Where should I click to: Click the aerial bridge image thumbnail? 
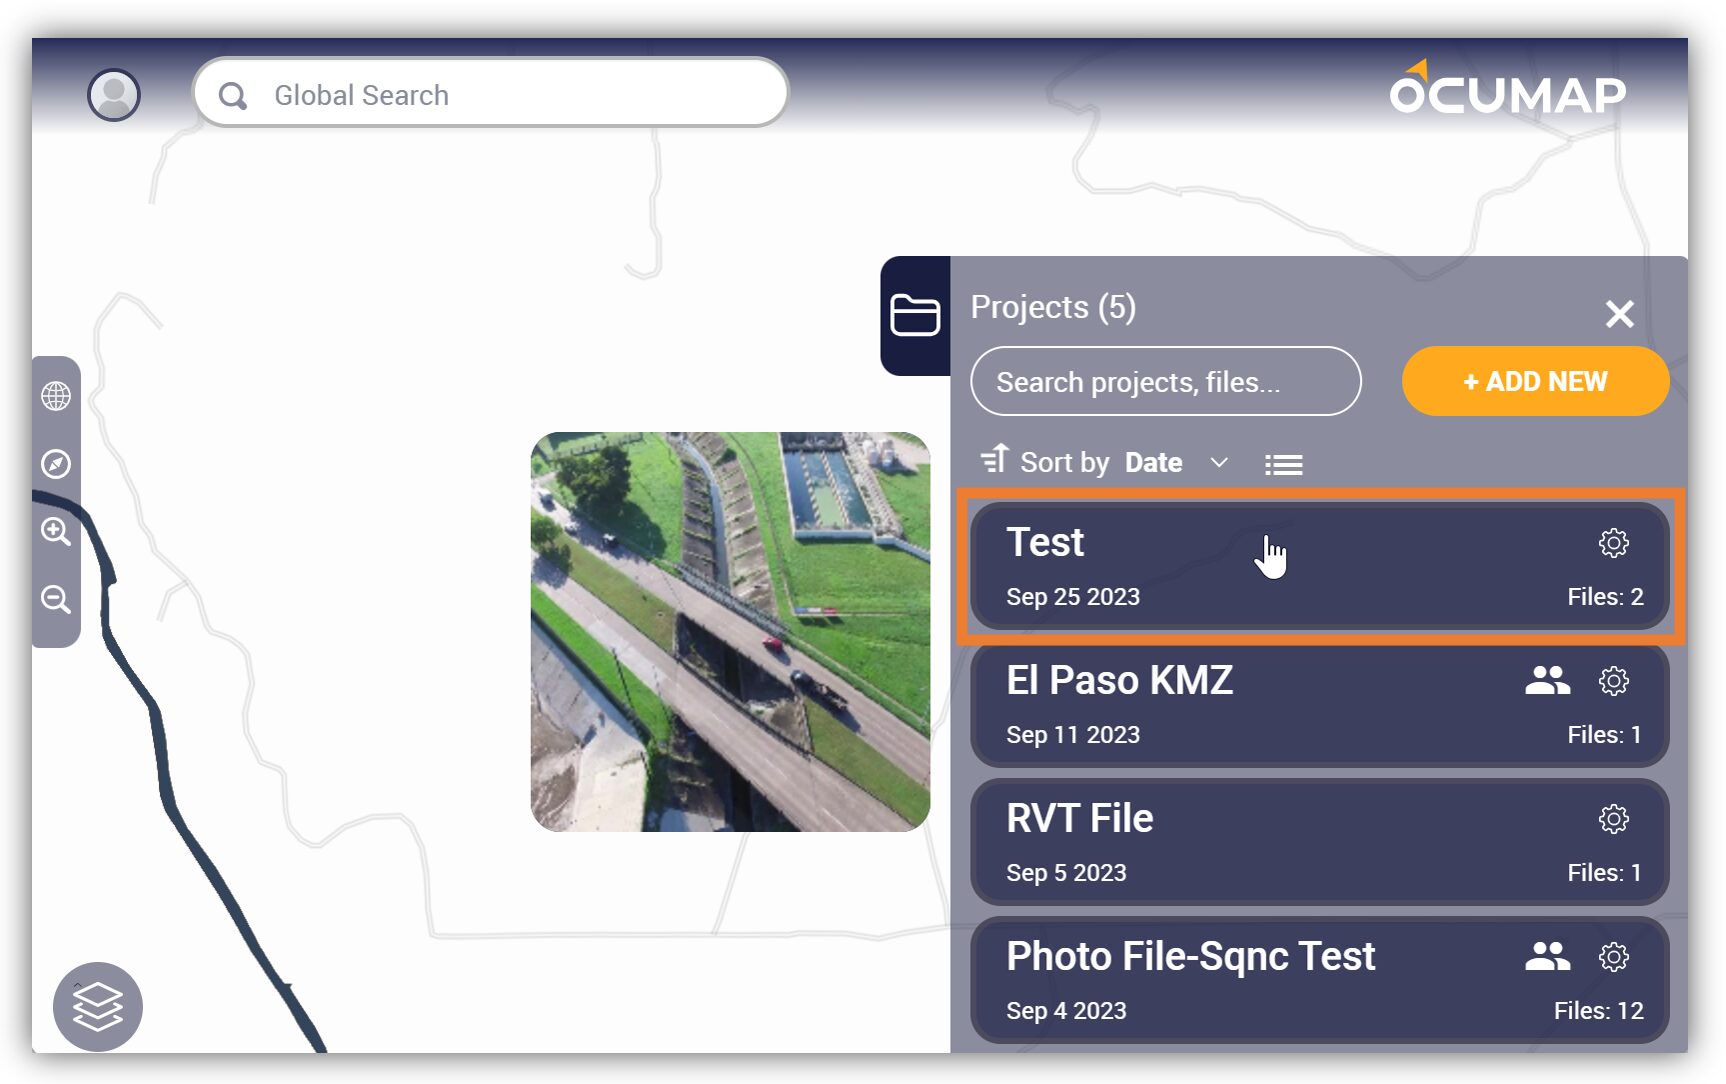click(x=729, y=628)
